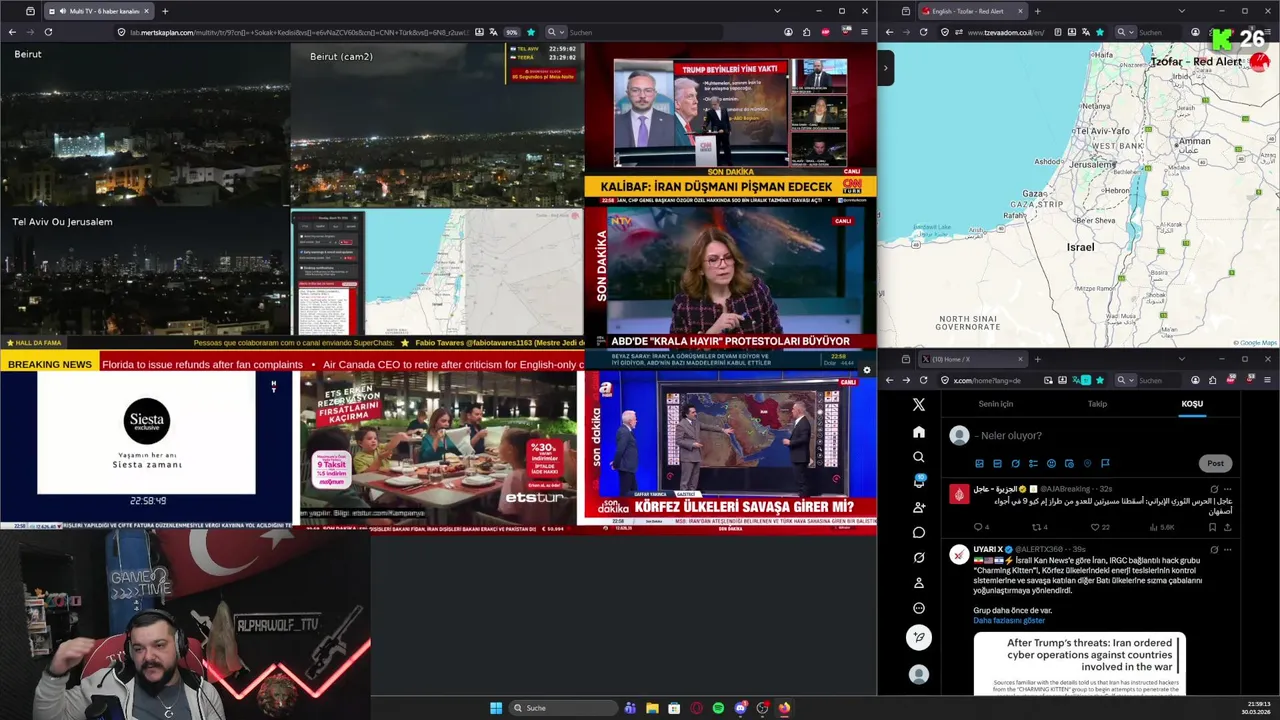Mute audio on Multi TV tab
The width and height of the screenshot is (1280, 720).
click(x=64, y=11)
